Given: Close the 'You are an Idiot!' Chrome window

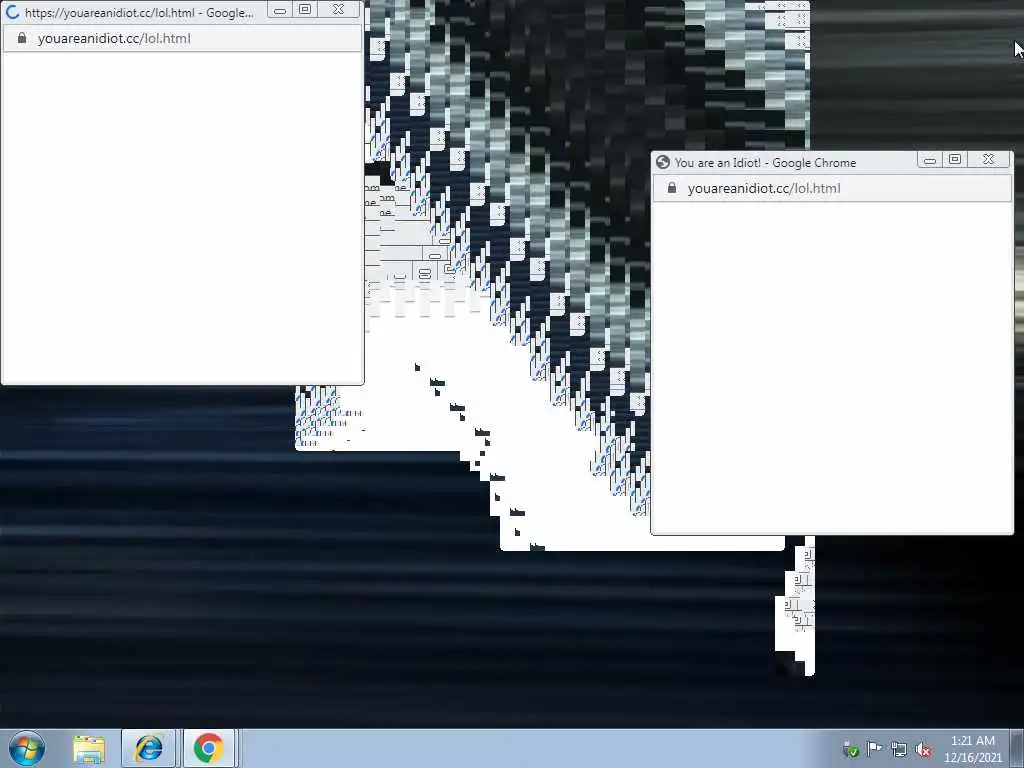Looking at the screenshot, I should click(989, 159).
